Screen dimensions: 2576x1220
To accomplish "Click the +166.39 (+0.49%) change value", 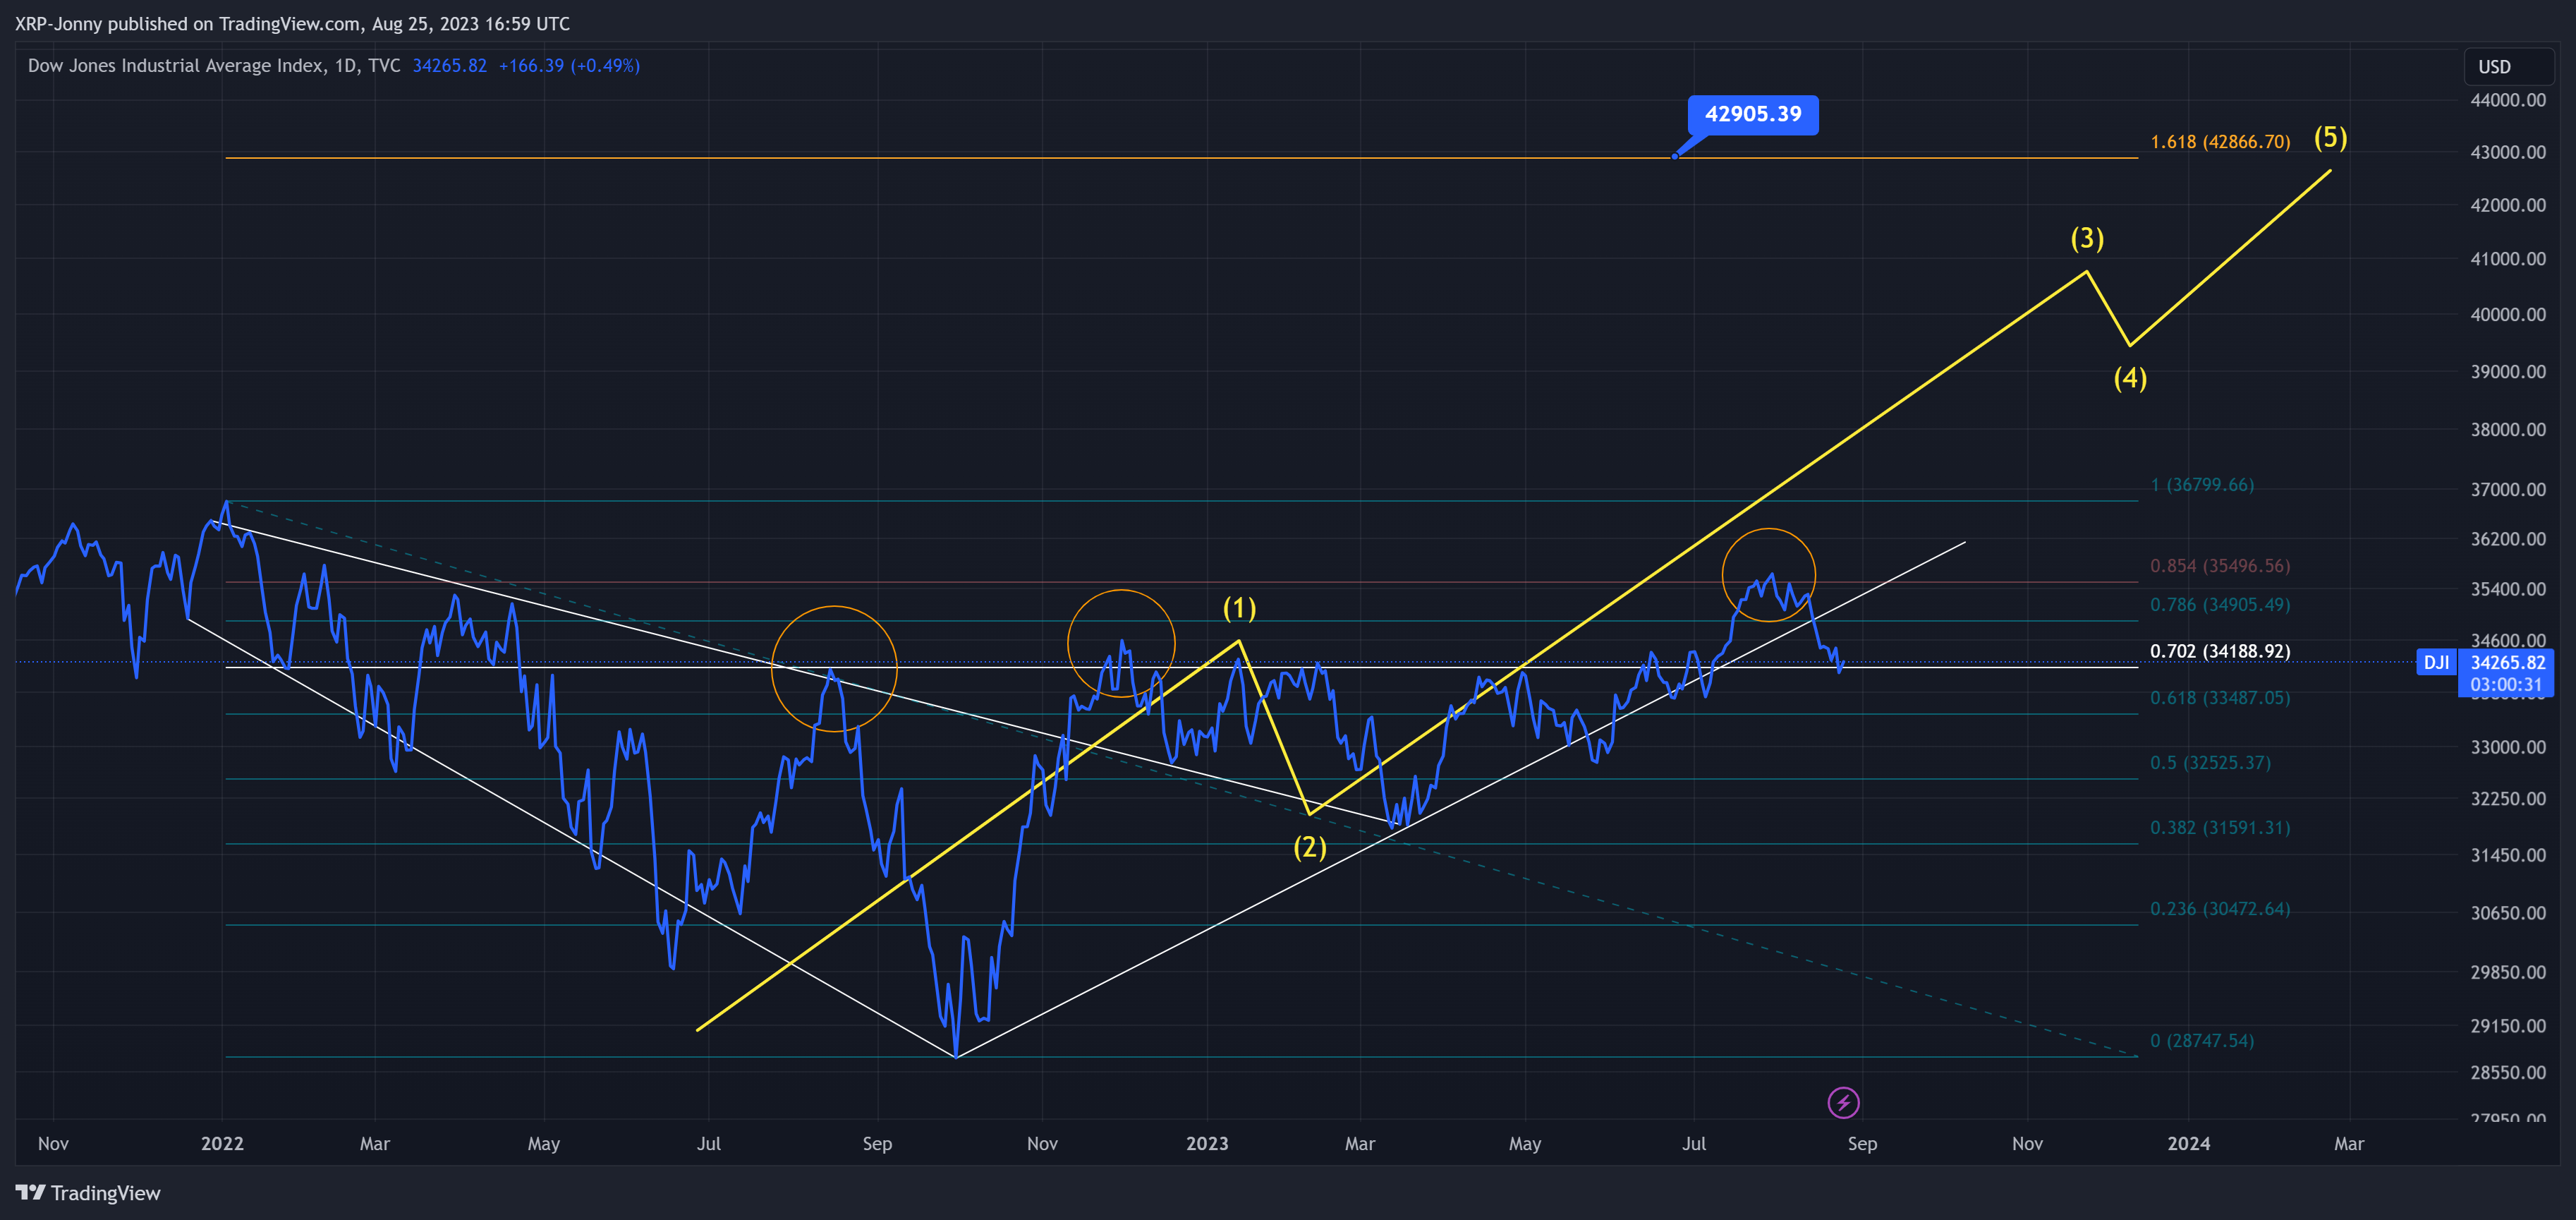I will [x=569, y=66].
